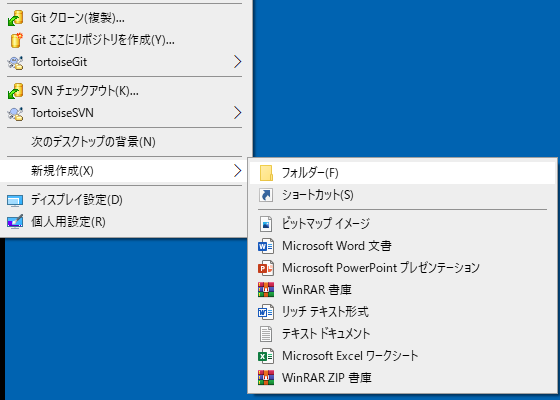Click the ショートカット arrow icon
The width and height of the screenshot is (560, 400).
click(266, 195)
